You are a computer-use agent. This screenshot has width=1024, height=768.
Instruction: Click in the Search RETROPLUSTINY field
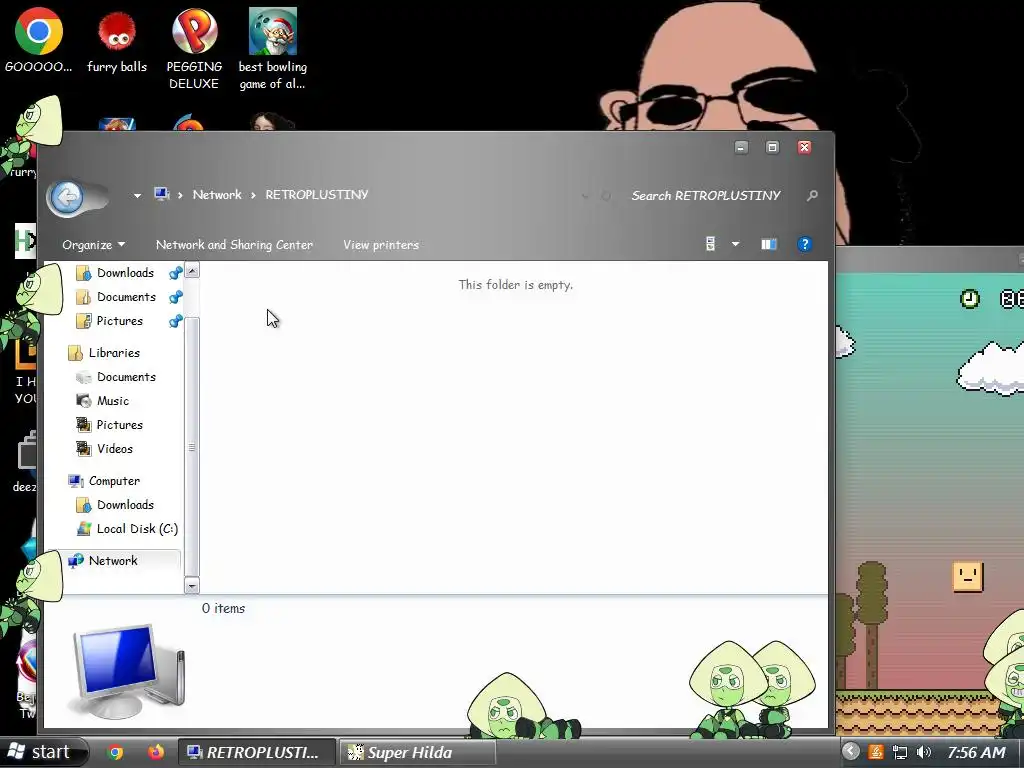(705, 195)
